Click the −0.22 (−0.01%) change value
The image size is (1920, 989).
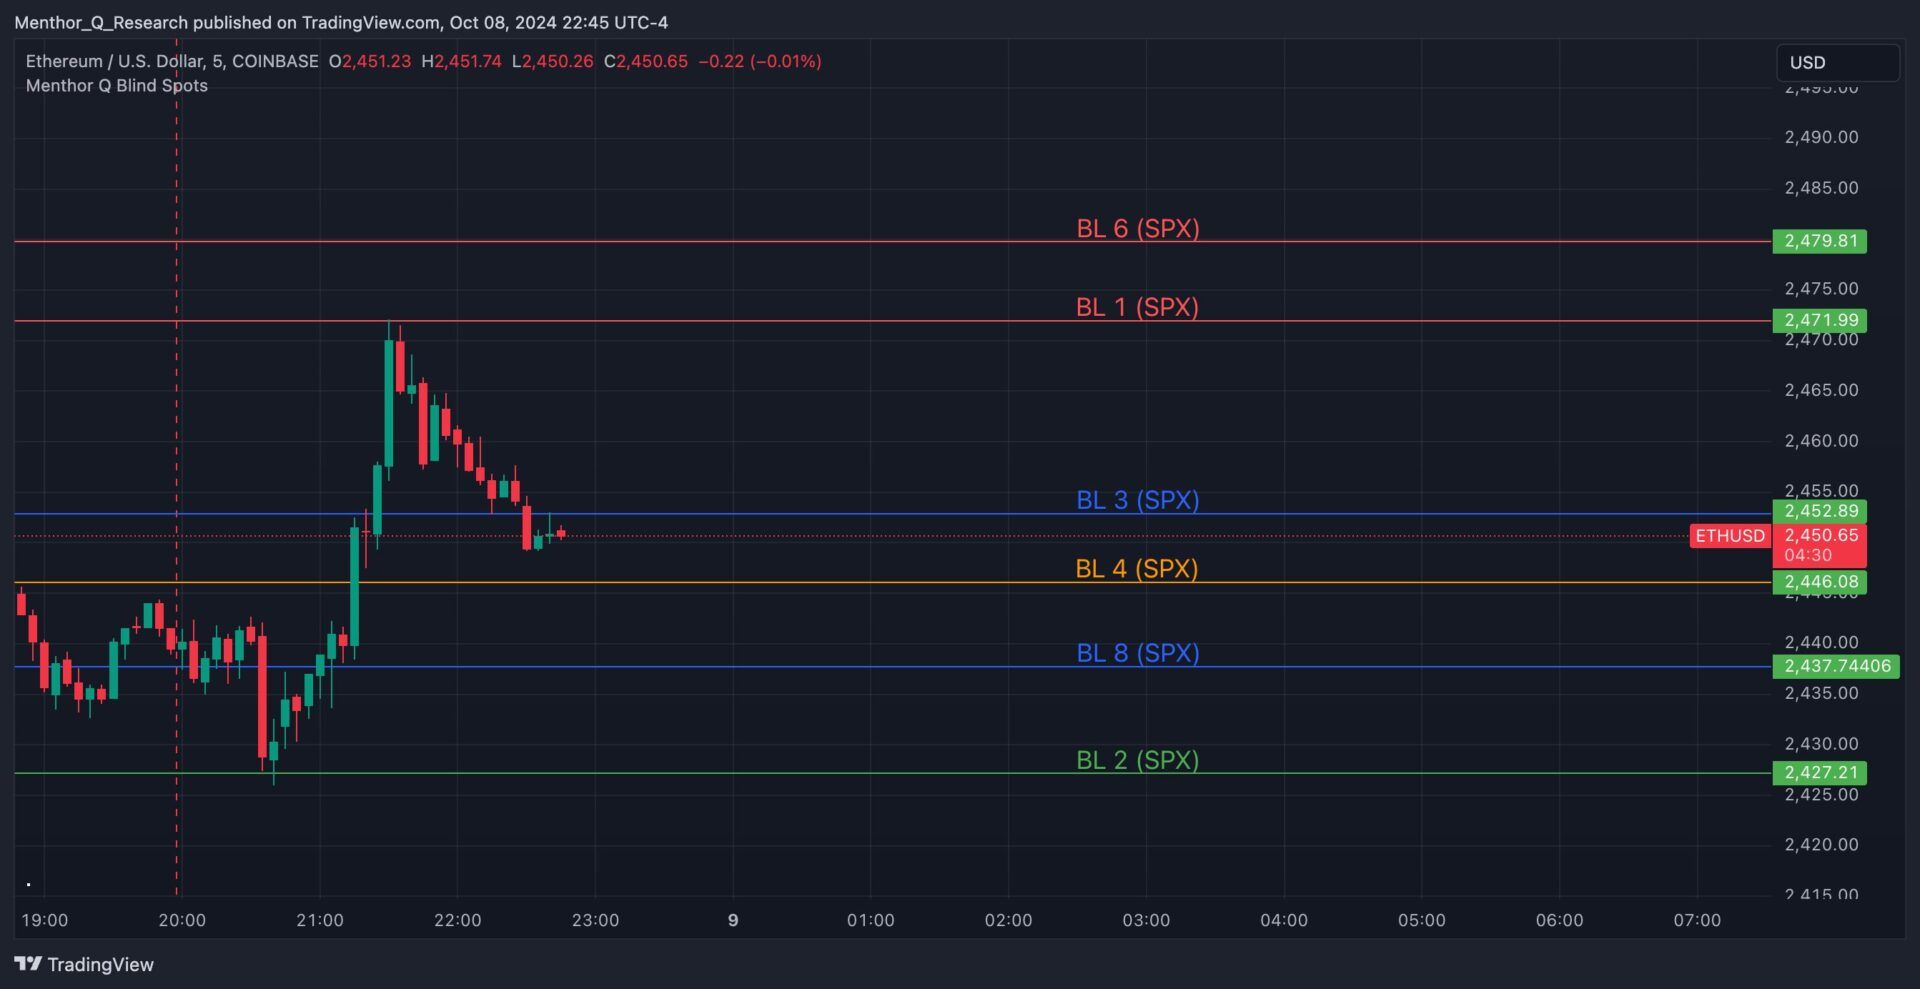click(760, 61)
